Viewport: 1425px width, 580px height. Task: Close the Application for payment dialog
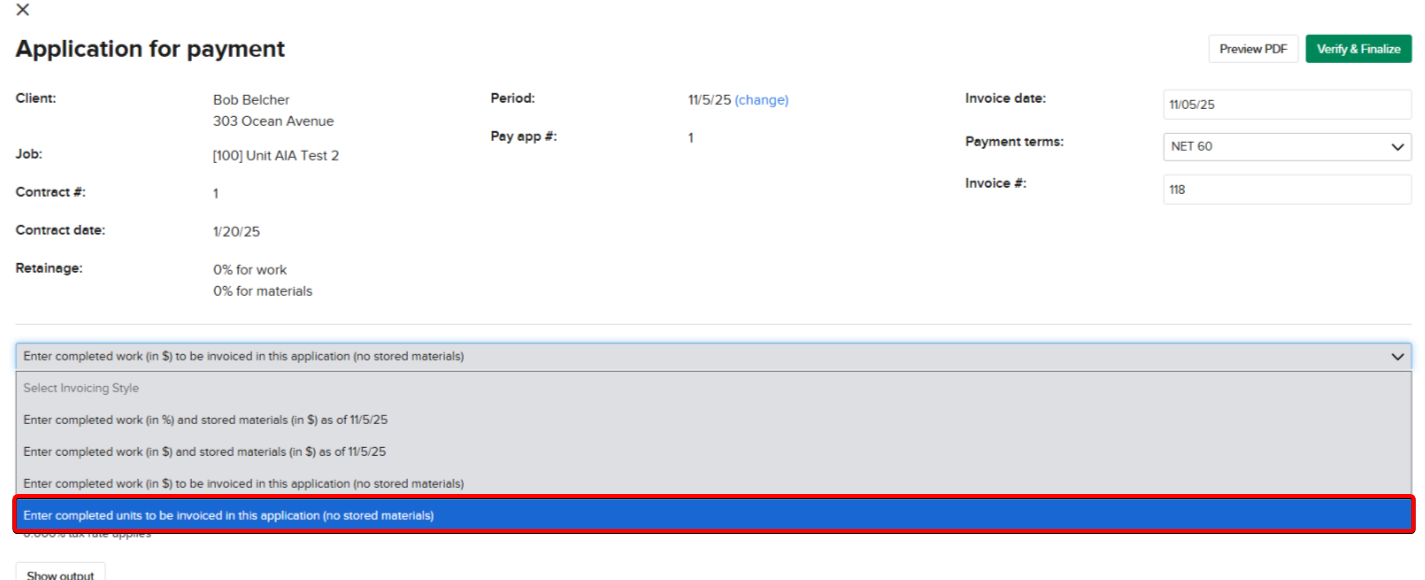[x=23, y=10]
